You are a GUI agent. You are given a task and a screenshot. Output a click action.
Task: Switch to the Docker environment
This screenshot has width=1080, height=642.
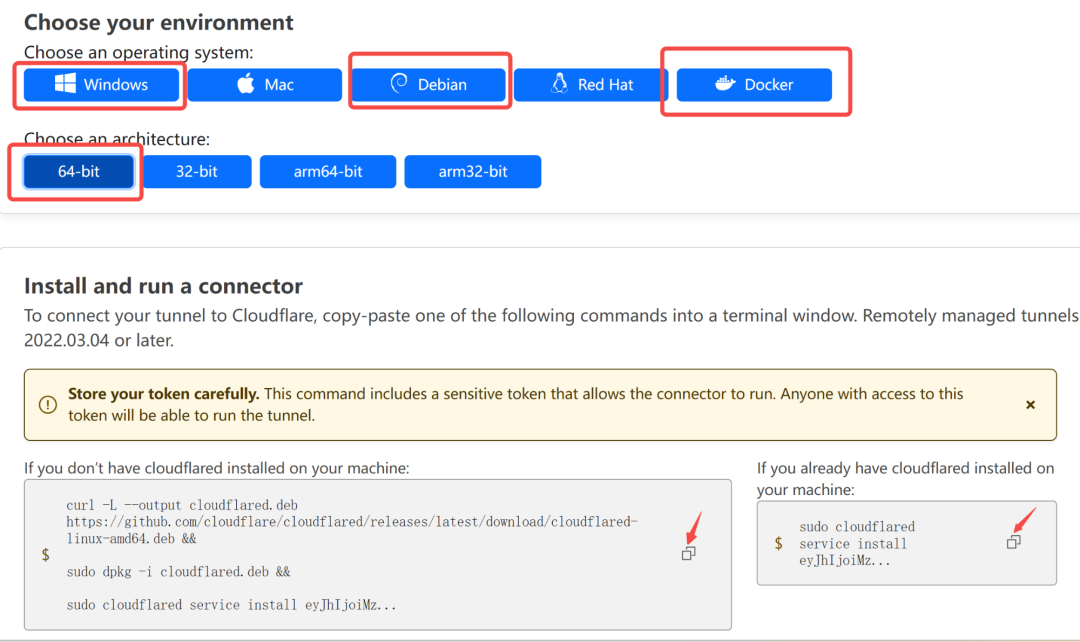point(755,85)
